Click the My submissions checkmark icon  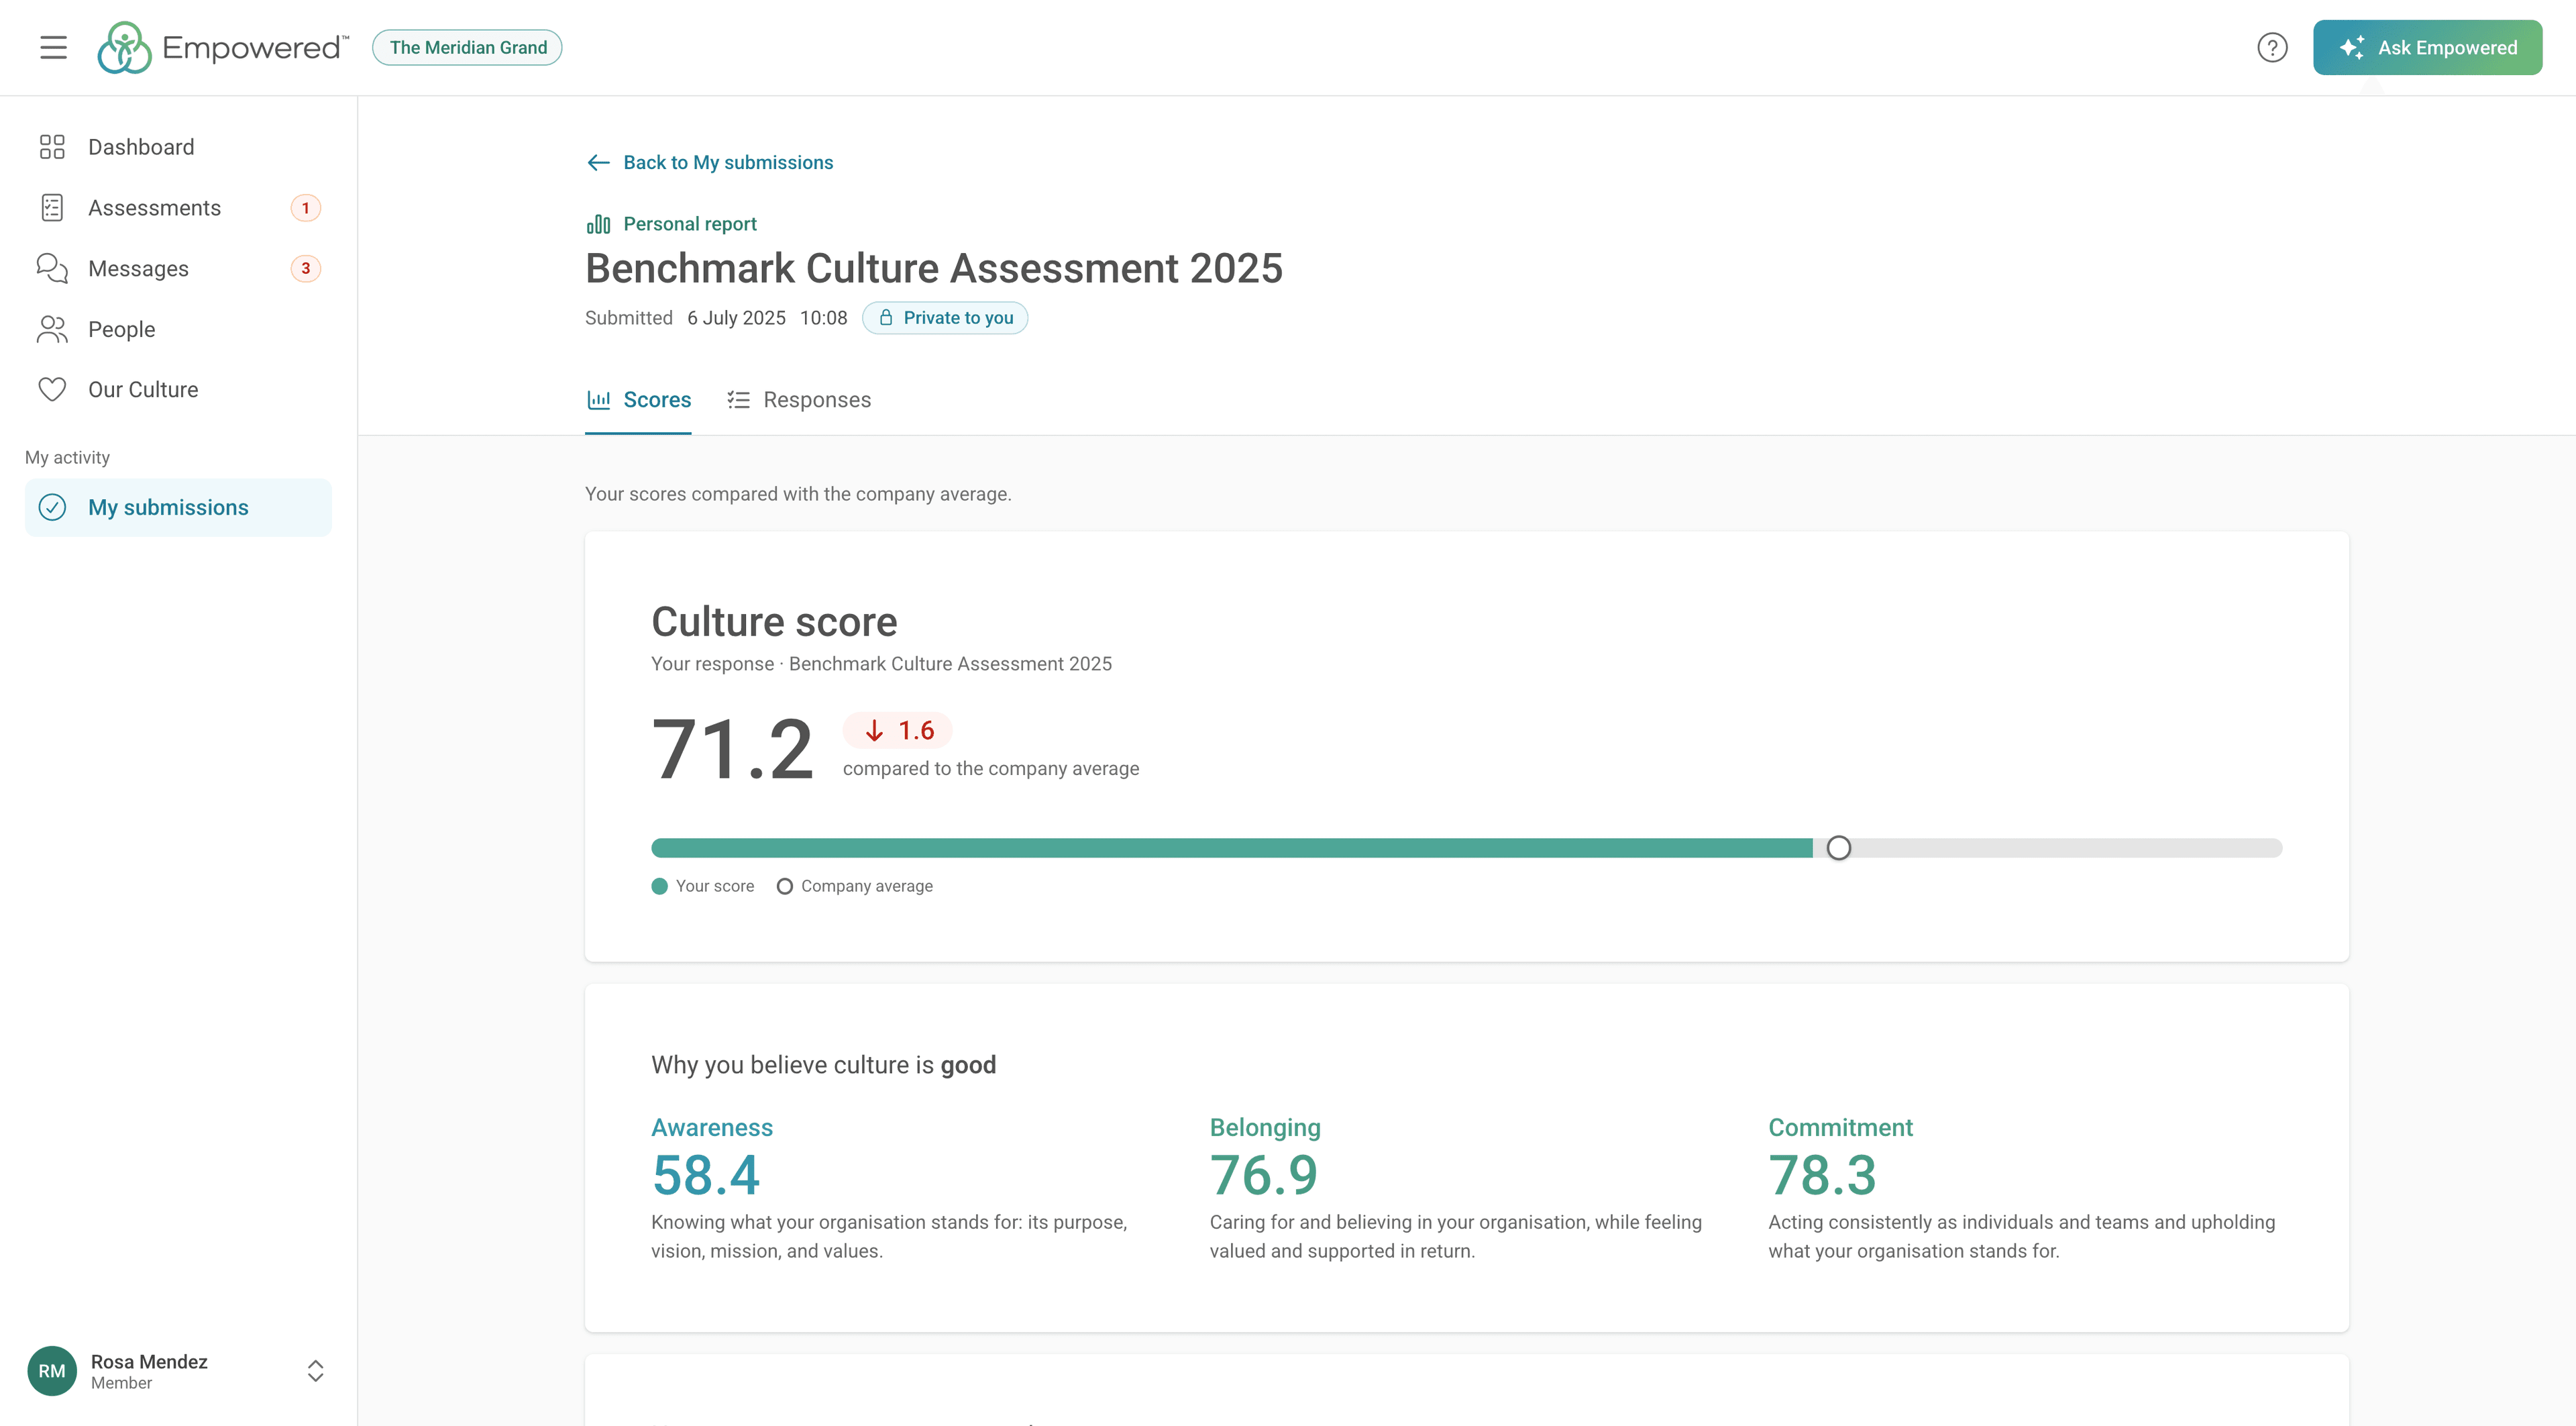pos(52,507)
